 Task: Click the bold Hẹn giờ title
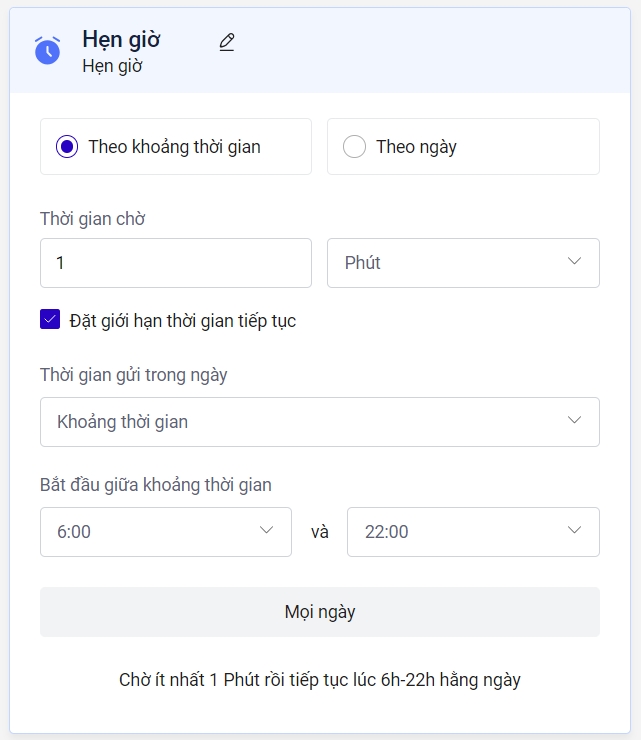click(x=121, y=39)
